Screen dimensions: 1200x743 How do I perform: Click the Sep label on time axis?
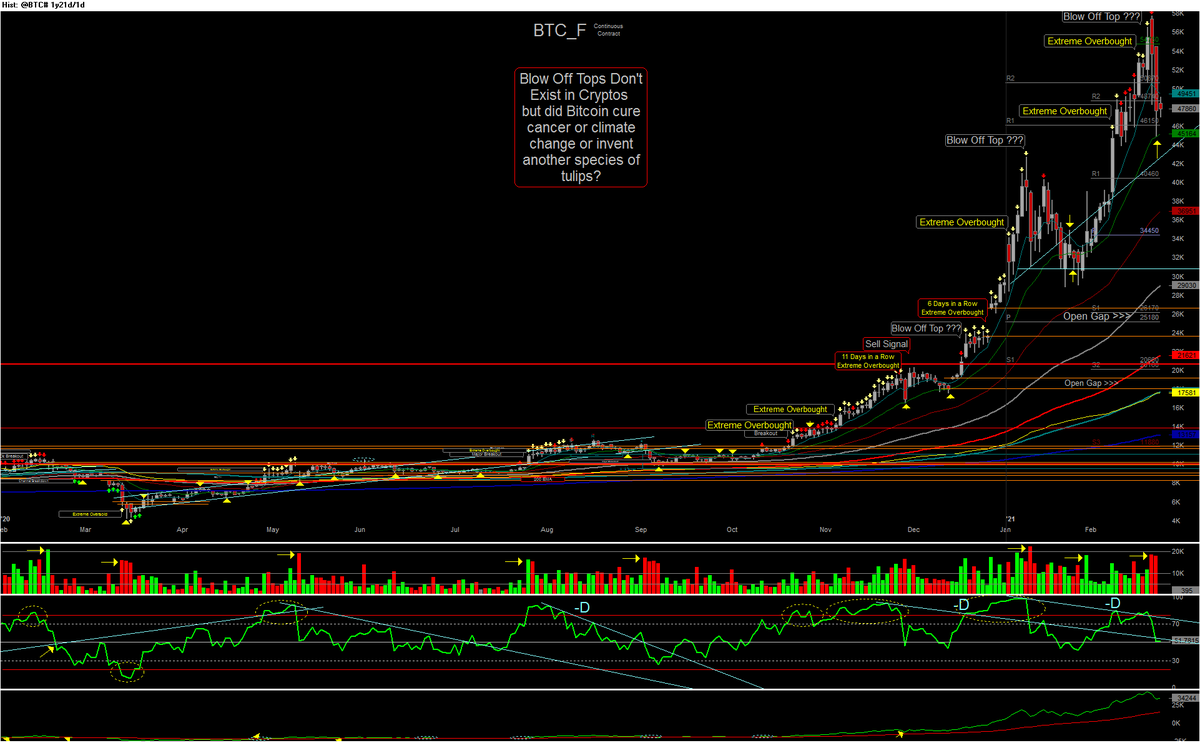pyautogui.click(x=641, y=528)
